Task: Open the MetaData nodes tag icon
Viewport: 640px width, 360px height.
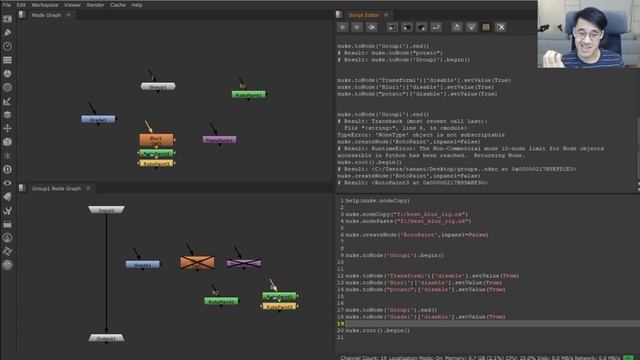Action: click(x=7, y=197)
